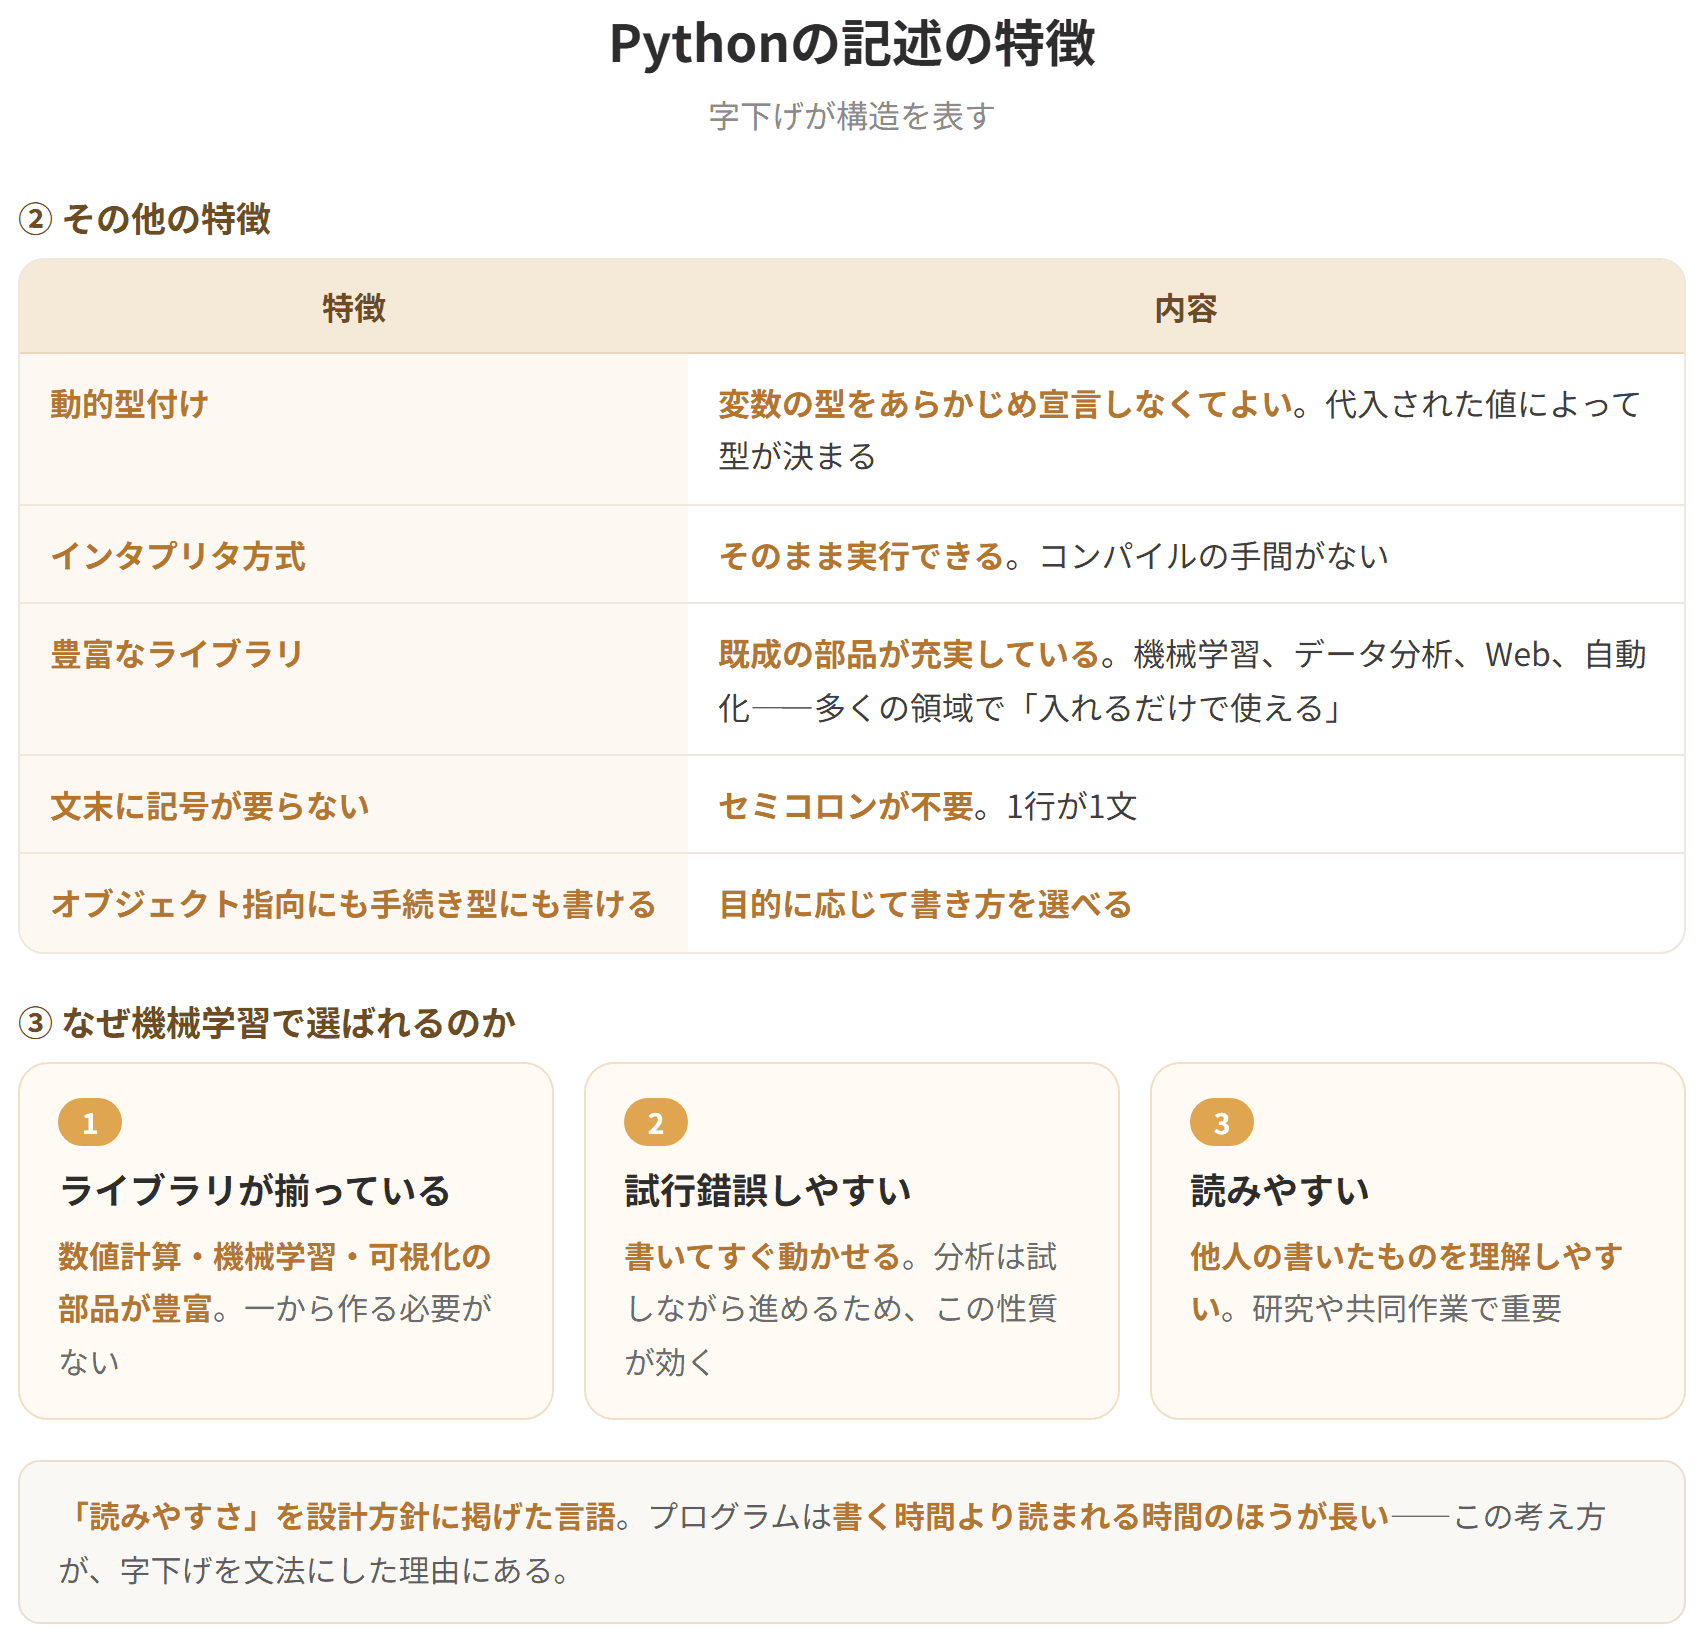Screen dimensions: 1703x1641
Task: Click the text 書く時間より読まれる時間のほうが長い
Action: (1111, 1516)
